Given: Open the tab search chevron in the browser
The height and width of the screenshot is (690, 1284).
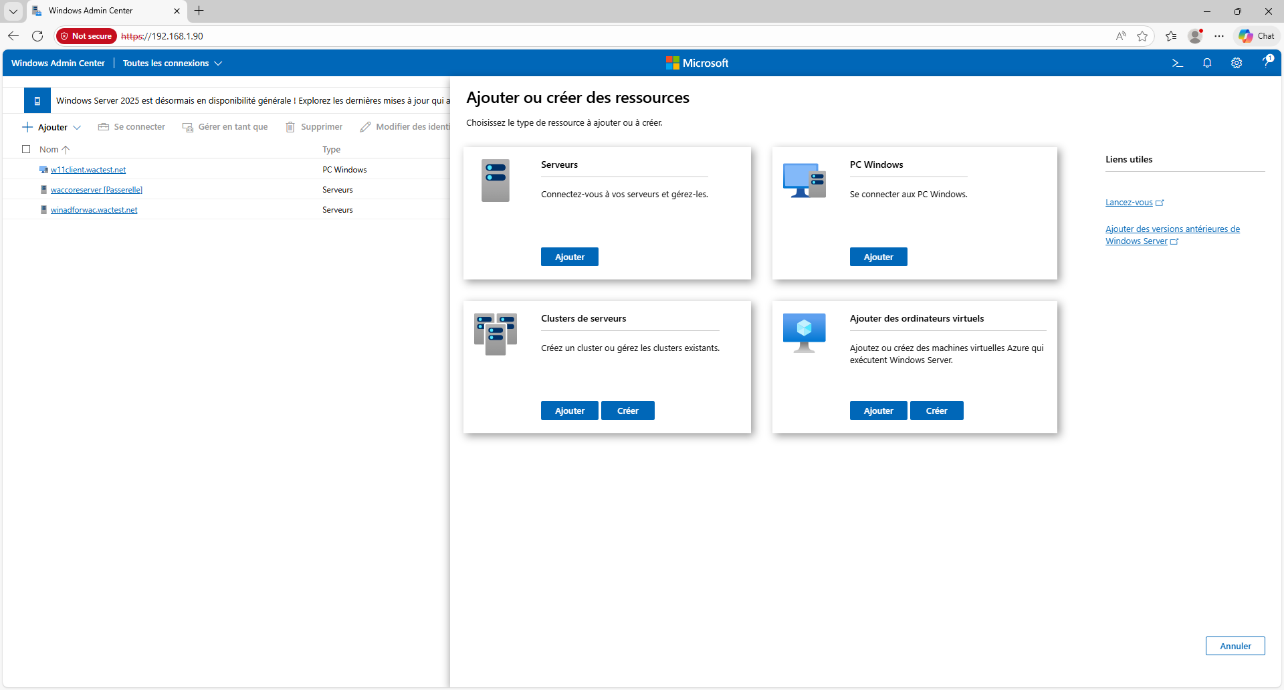Looking at the screenshot, I should tap(13, 11).
